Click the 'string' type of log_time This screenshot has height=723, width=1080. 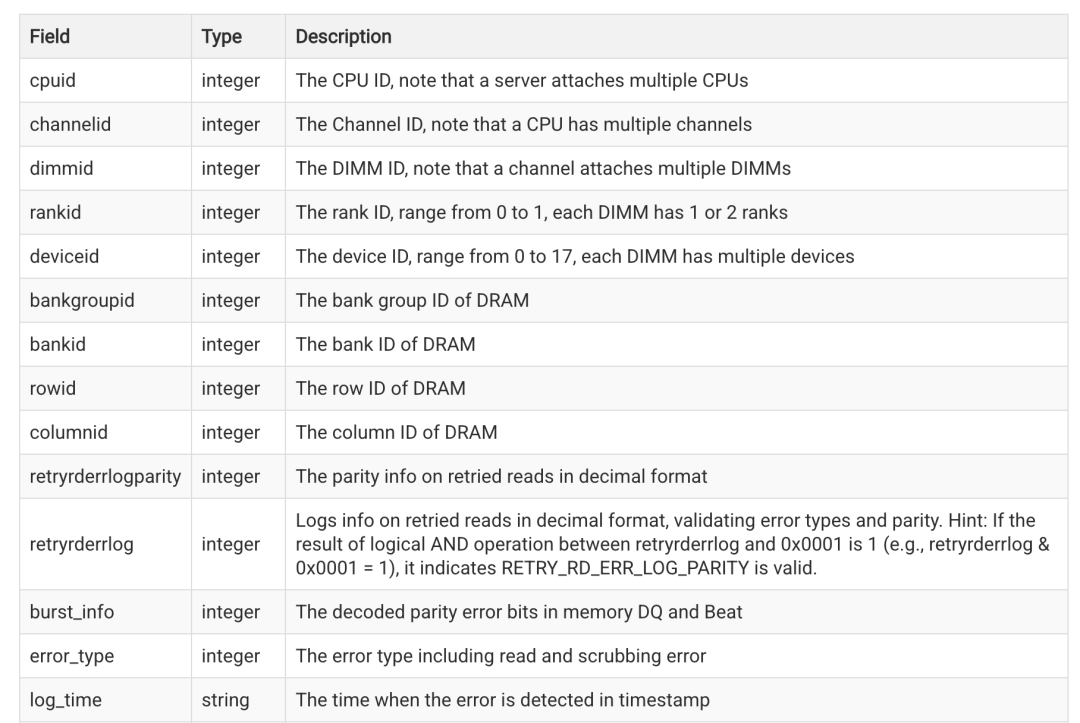coord(225,700)
